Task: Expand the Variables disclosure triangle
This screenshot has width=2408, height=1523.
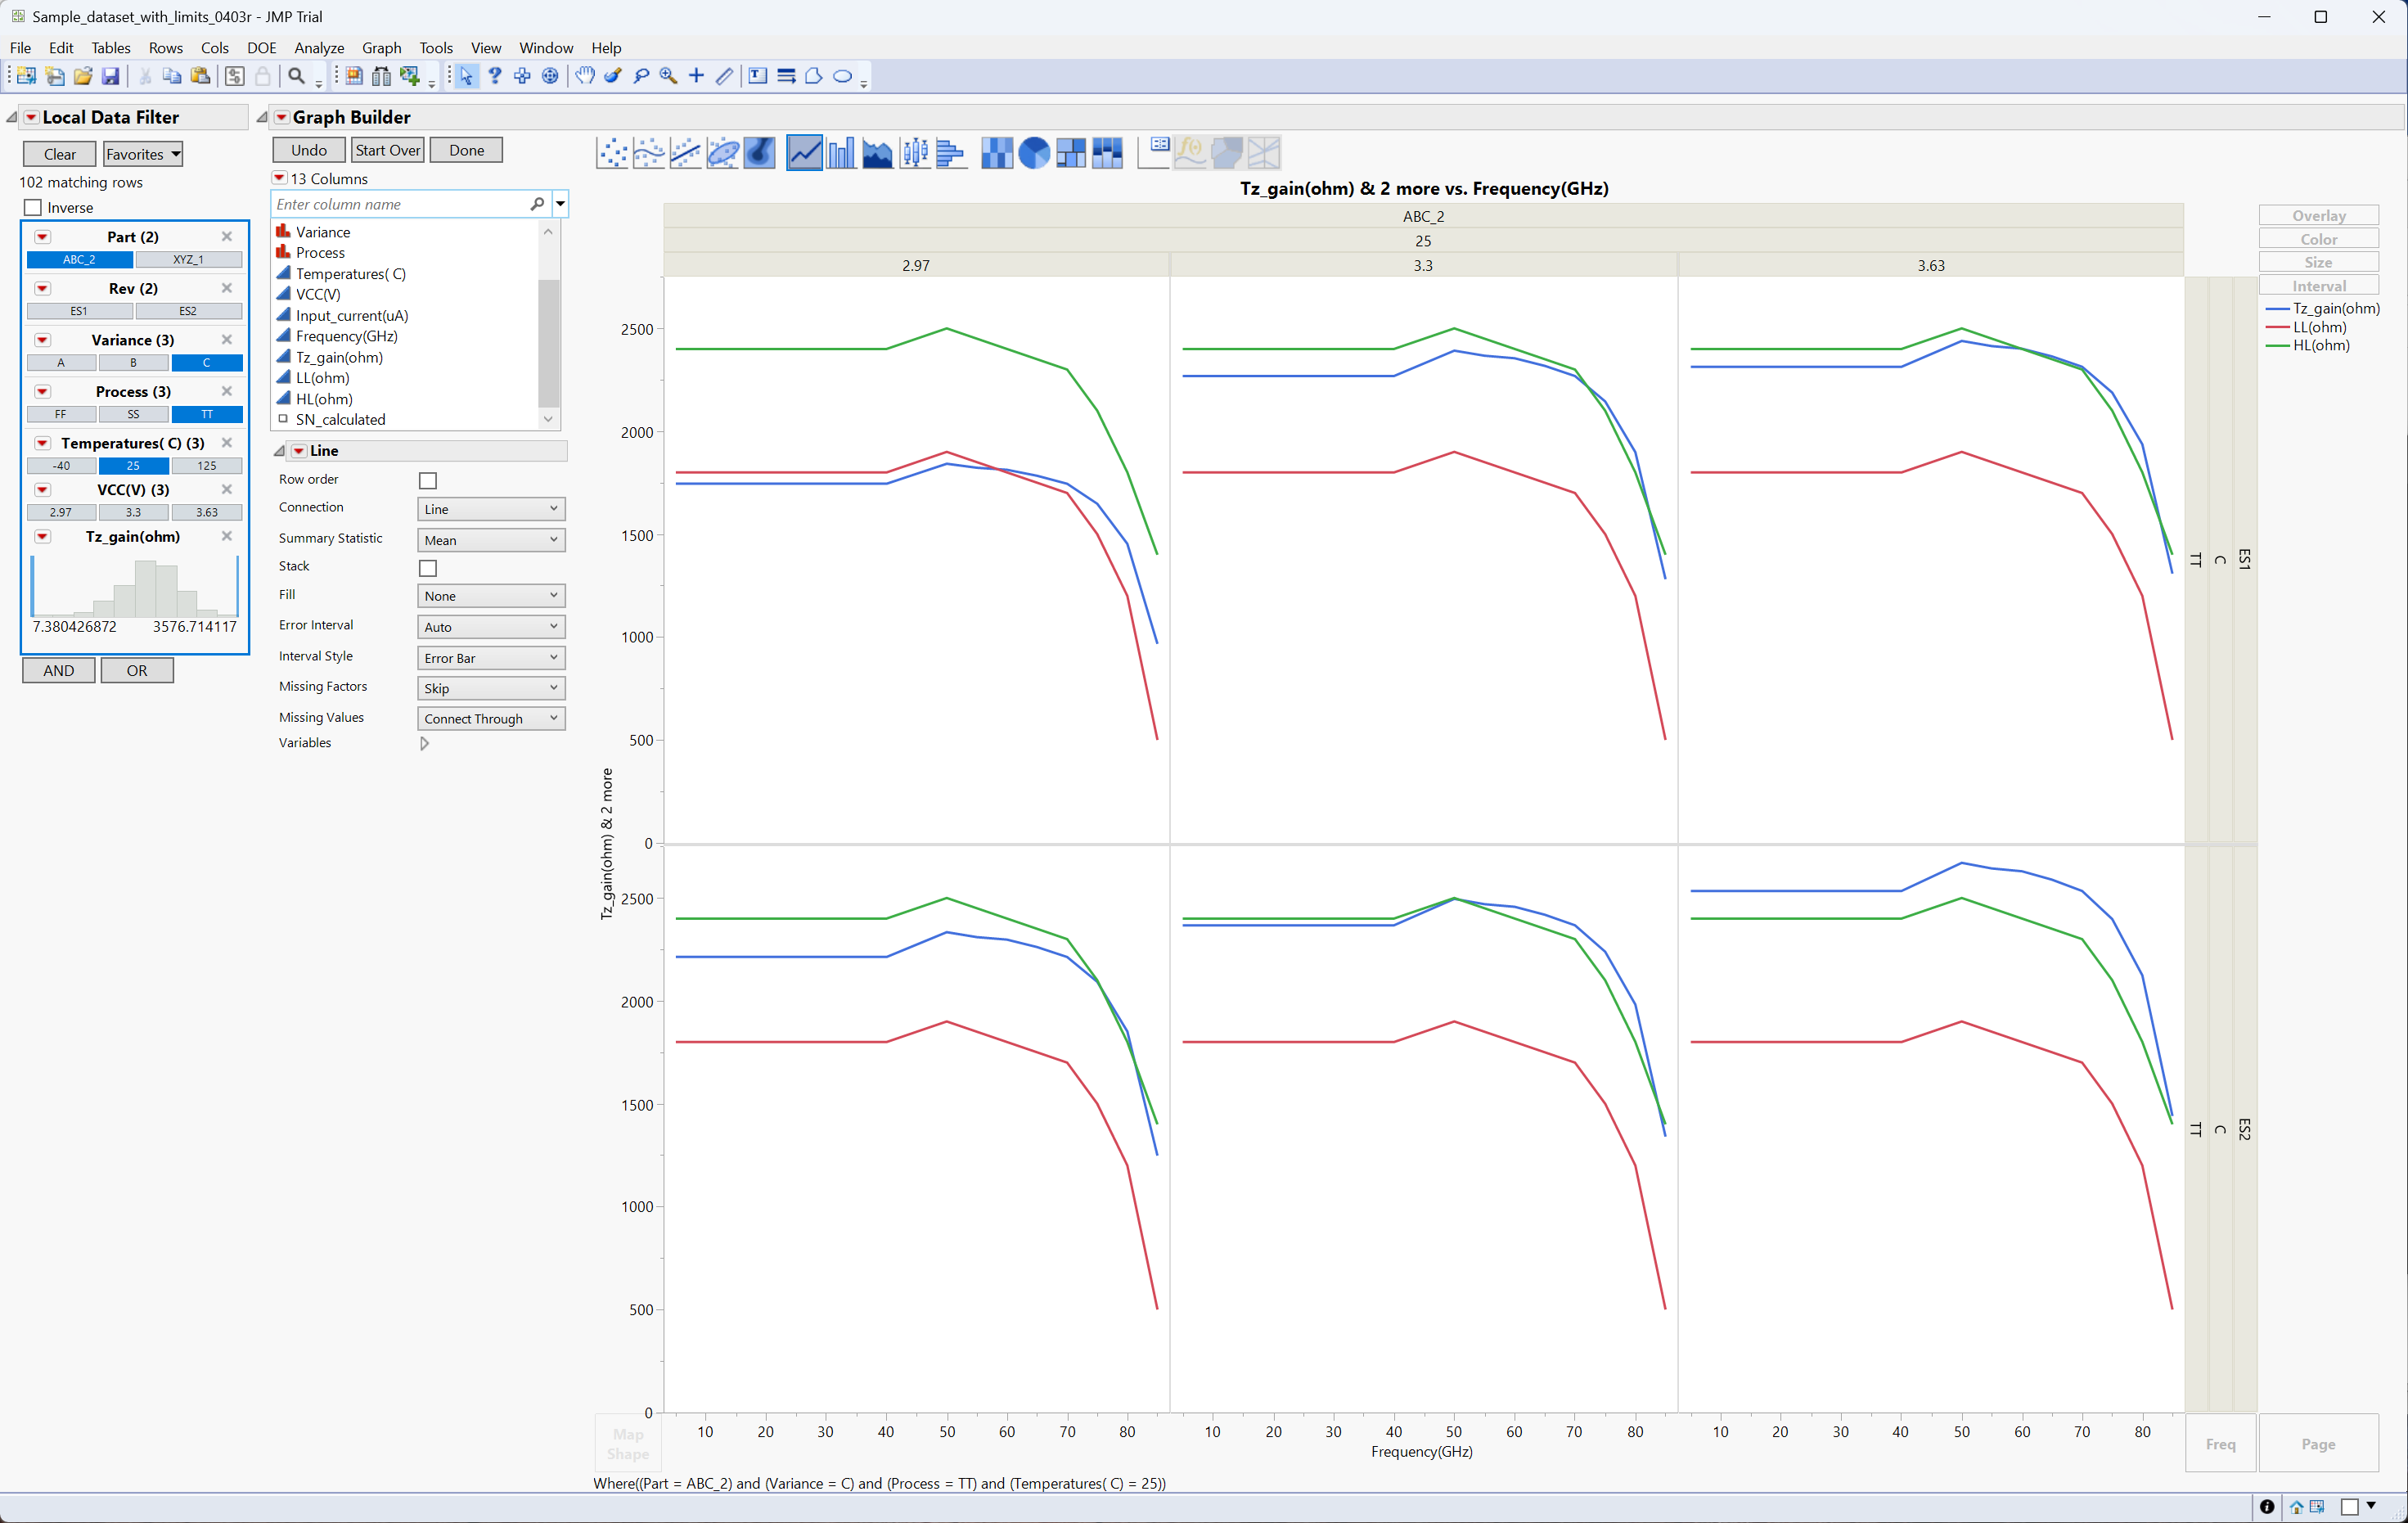Action: click(424, 743)
